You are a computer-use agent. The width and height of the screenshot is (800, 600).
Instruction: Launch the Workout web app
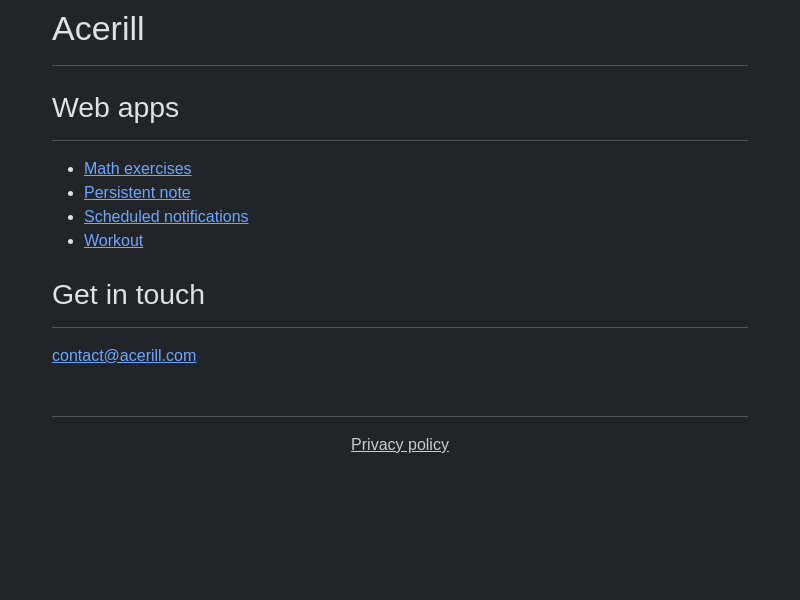point(113,241)
